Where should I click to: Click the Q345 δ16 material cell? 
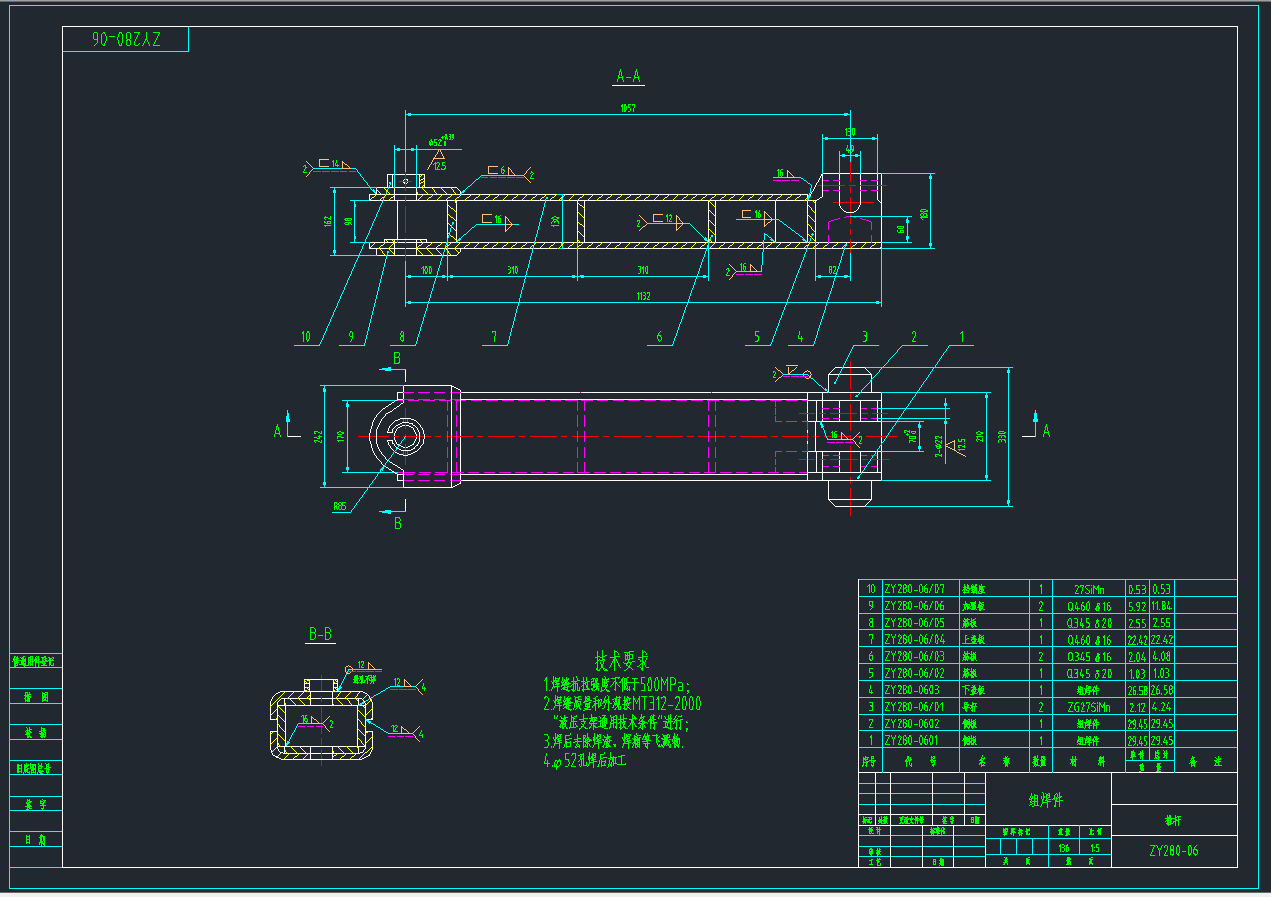(1089, 657)
